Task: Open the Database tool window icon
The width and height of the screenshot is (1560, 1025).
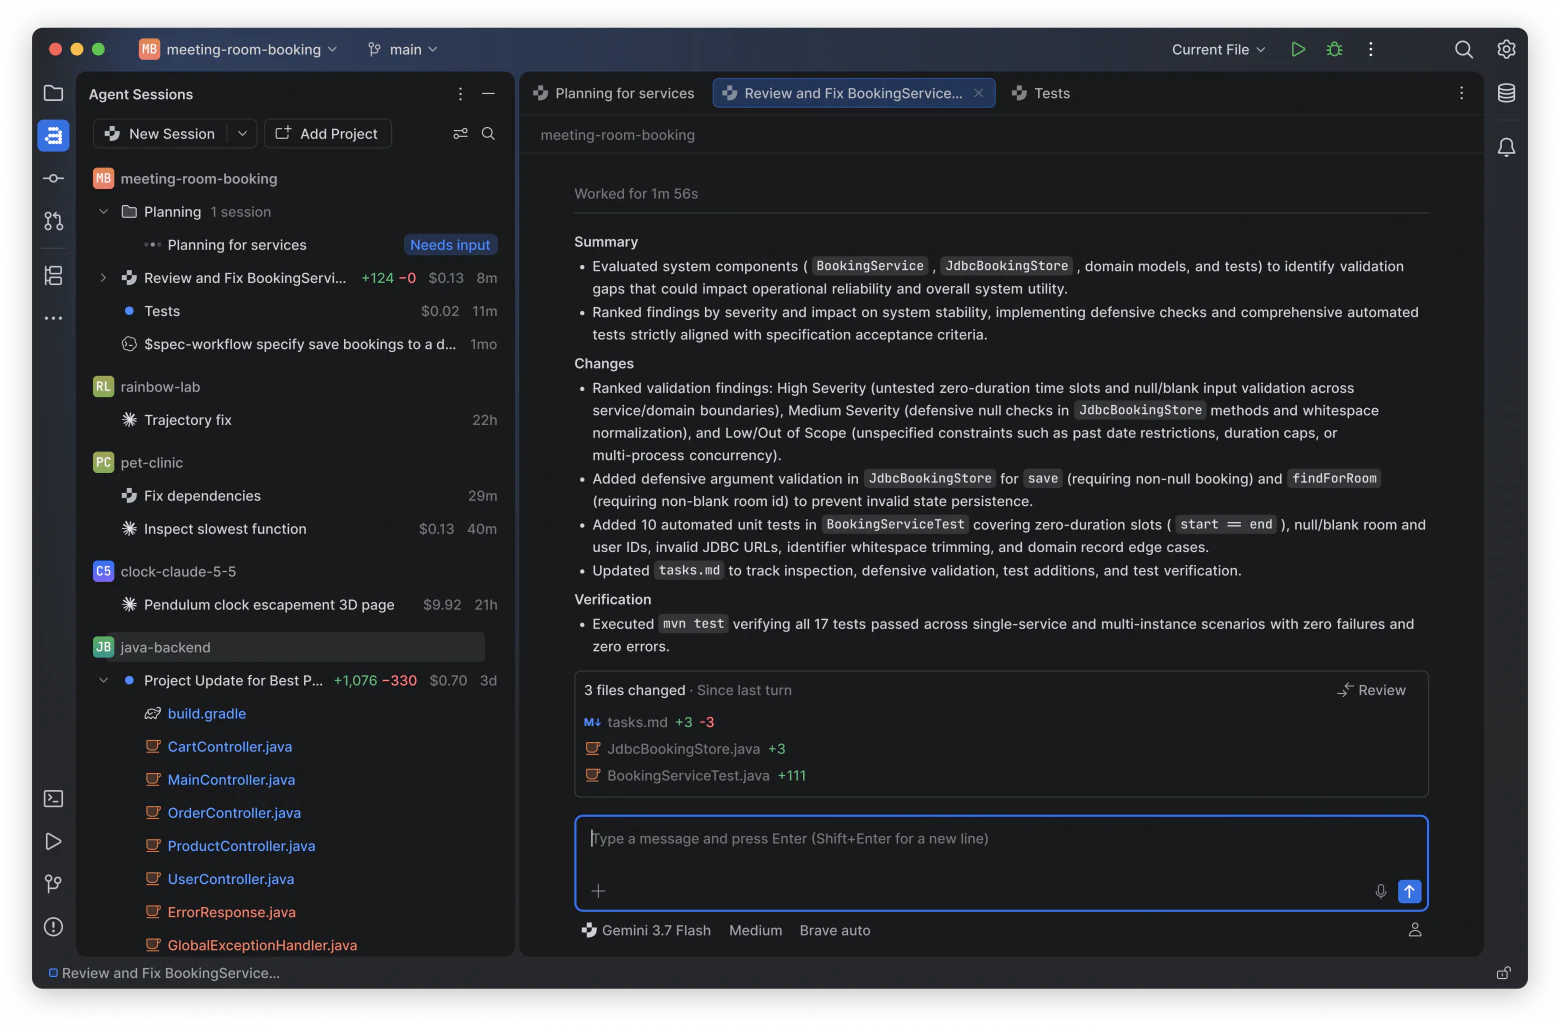Action: [1506, 93]
